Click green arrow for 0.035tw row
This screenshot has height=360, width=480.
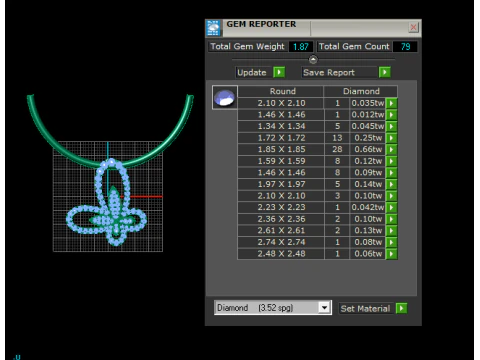tap(392, 103)
